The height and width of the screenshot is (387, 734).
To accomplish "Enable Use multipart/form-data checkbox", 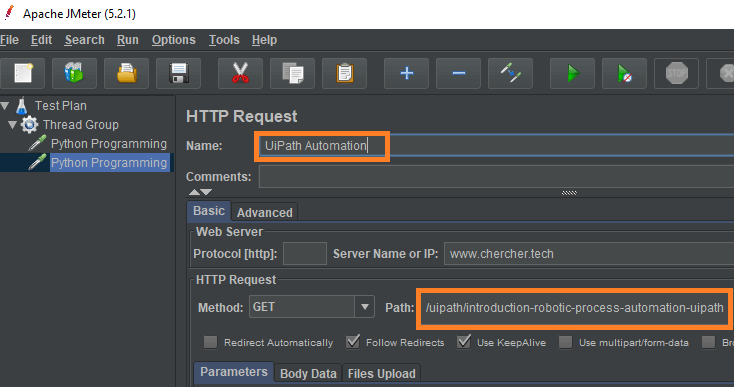I will [x=565, y=342].
